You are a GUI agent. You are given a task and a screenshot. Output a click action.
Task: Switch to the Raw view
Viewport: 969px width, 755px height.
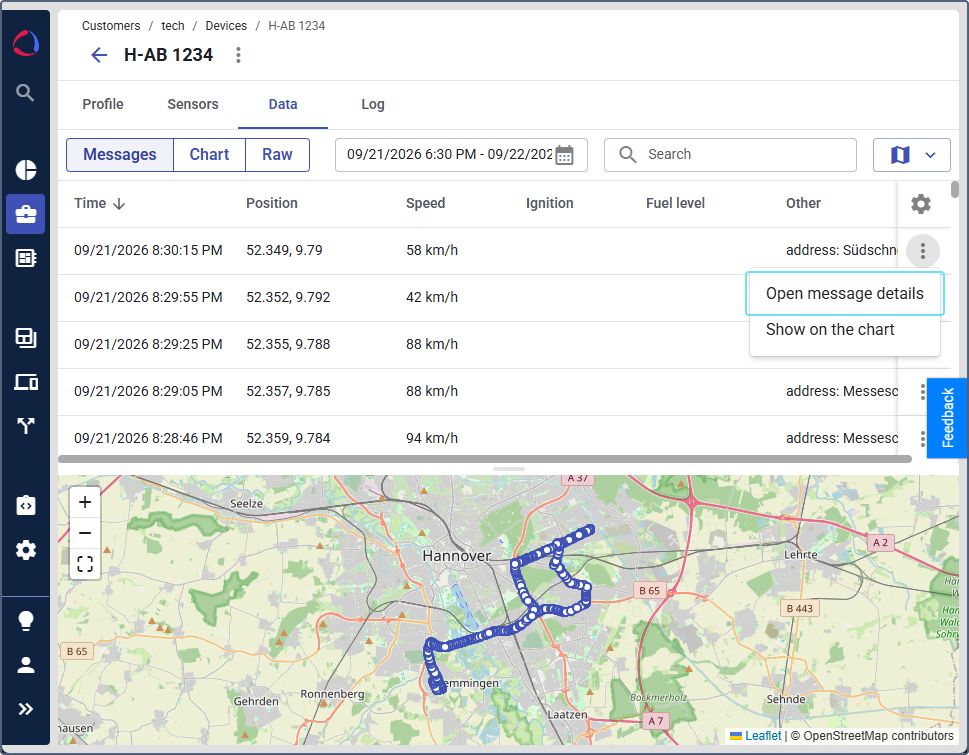coord(277,154)
